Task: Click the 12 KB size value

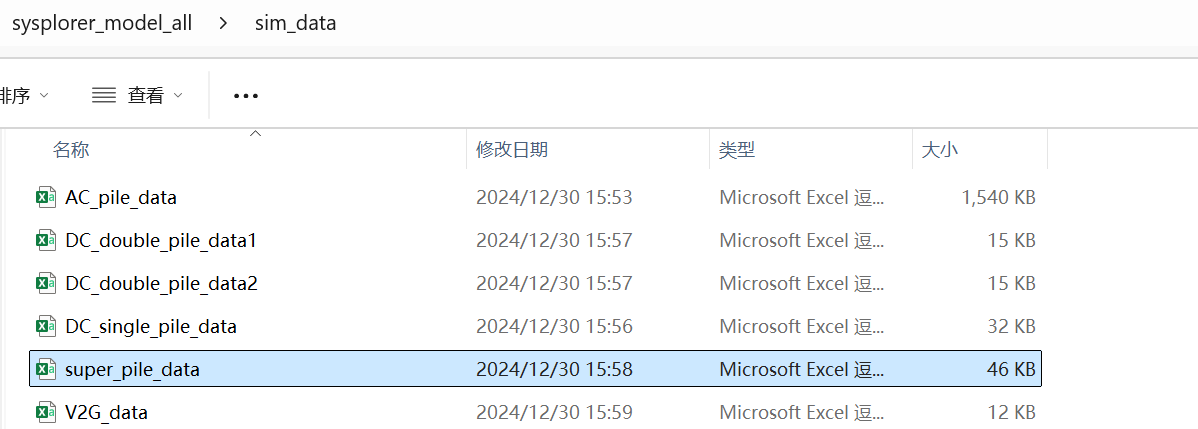Action: (x=1012, y=412)
